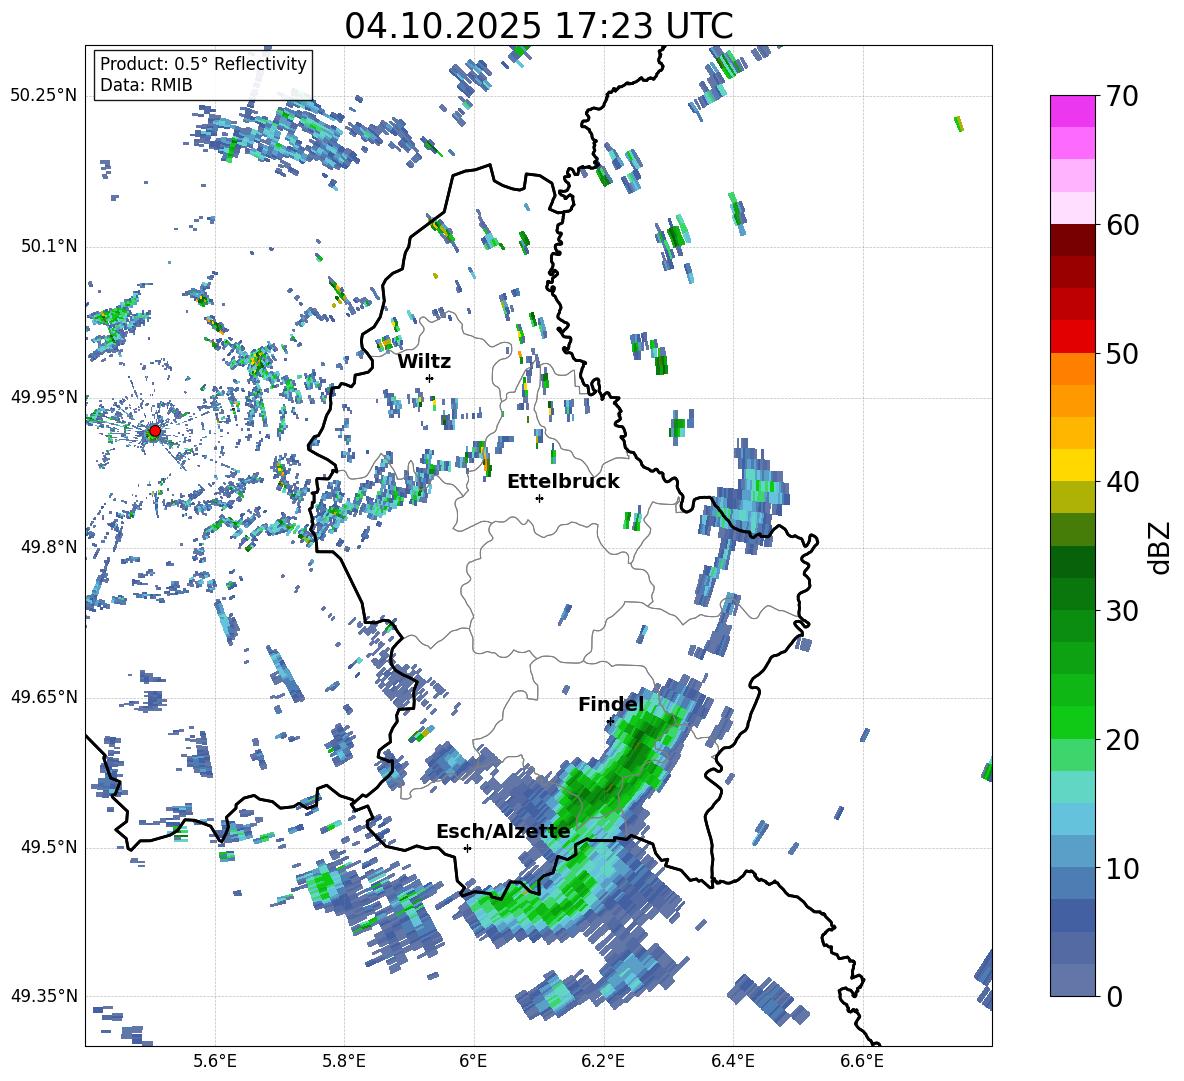Image resolution: width=1184 pixels, height=1081 pixels.
Task: Click the magenta top colorbar swatch
Action: click(x=1072, y=111)
